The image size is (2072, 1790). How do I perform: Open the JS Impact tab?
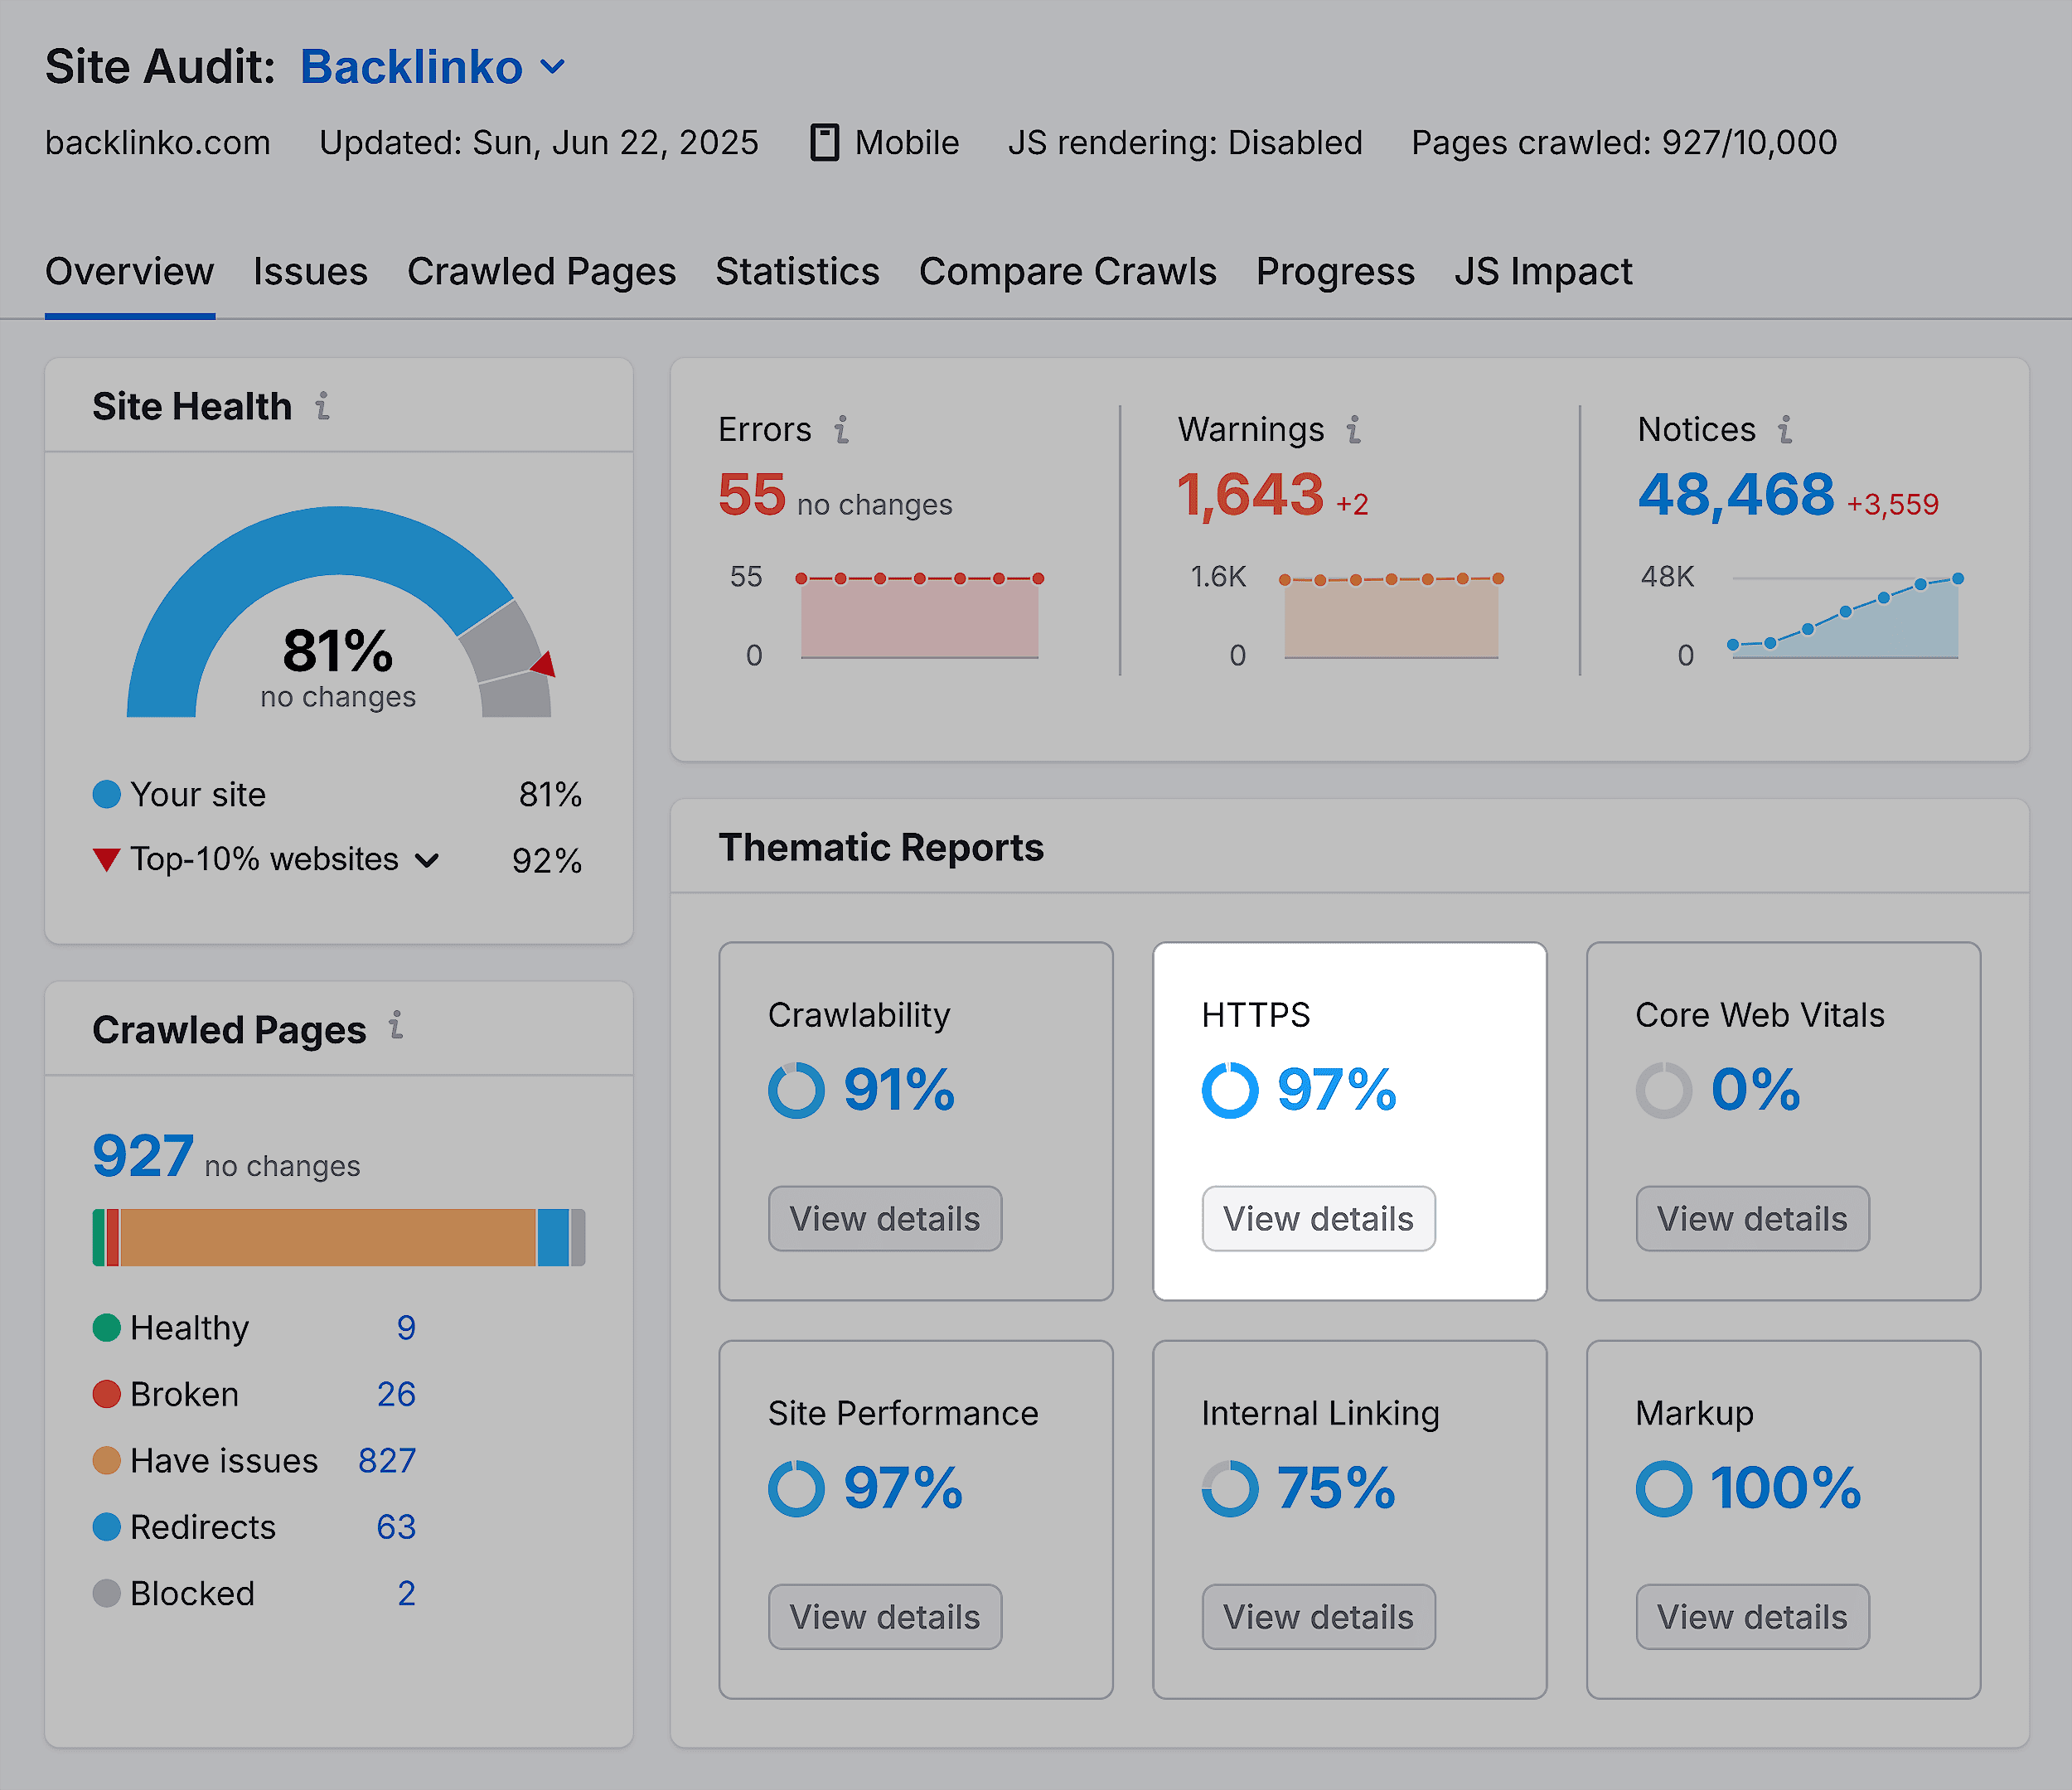point(1543,272)
